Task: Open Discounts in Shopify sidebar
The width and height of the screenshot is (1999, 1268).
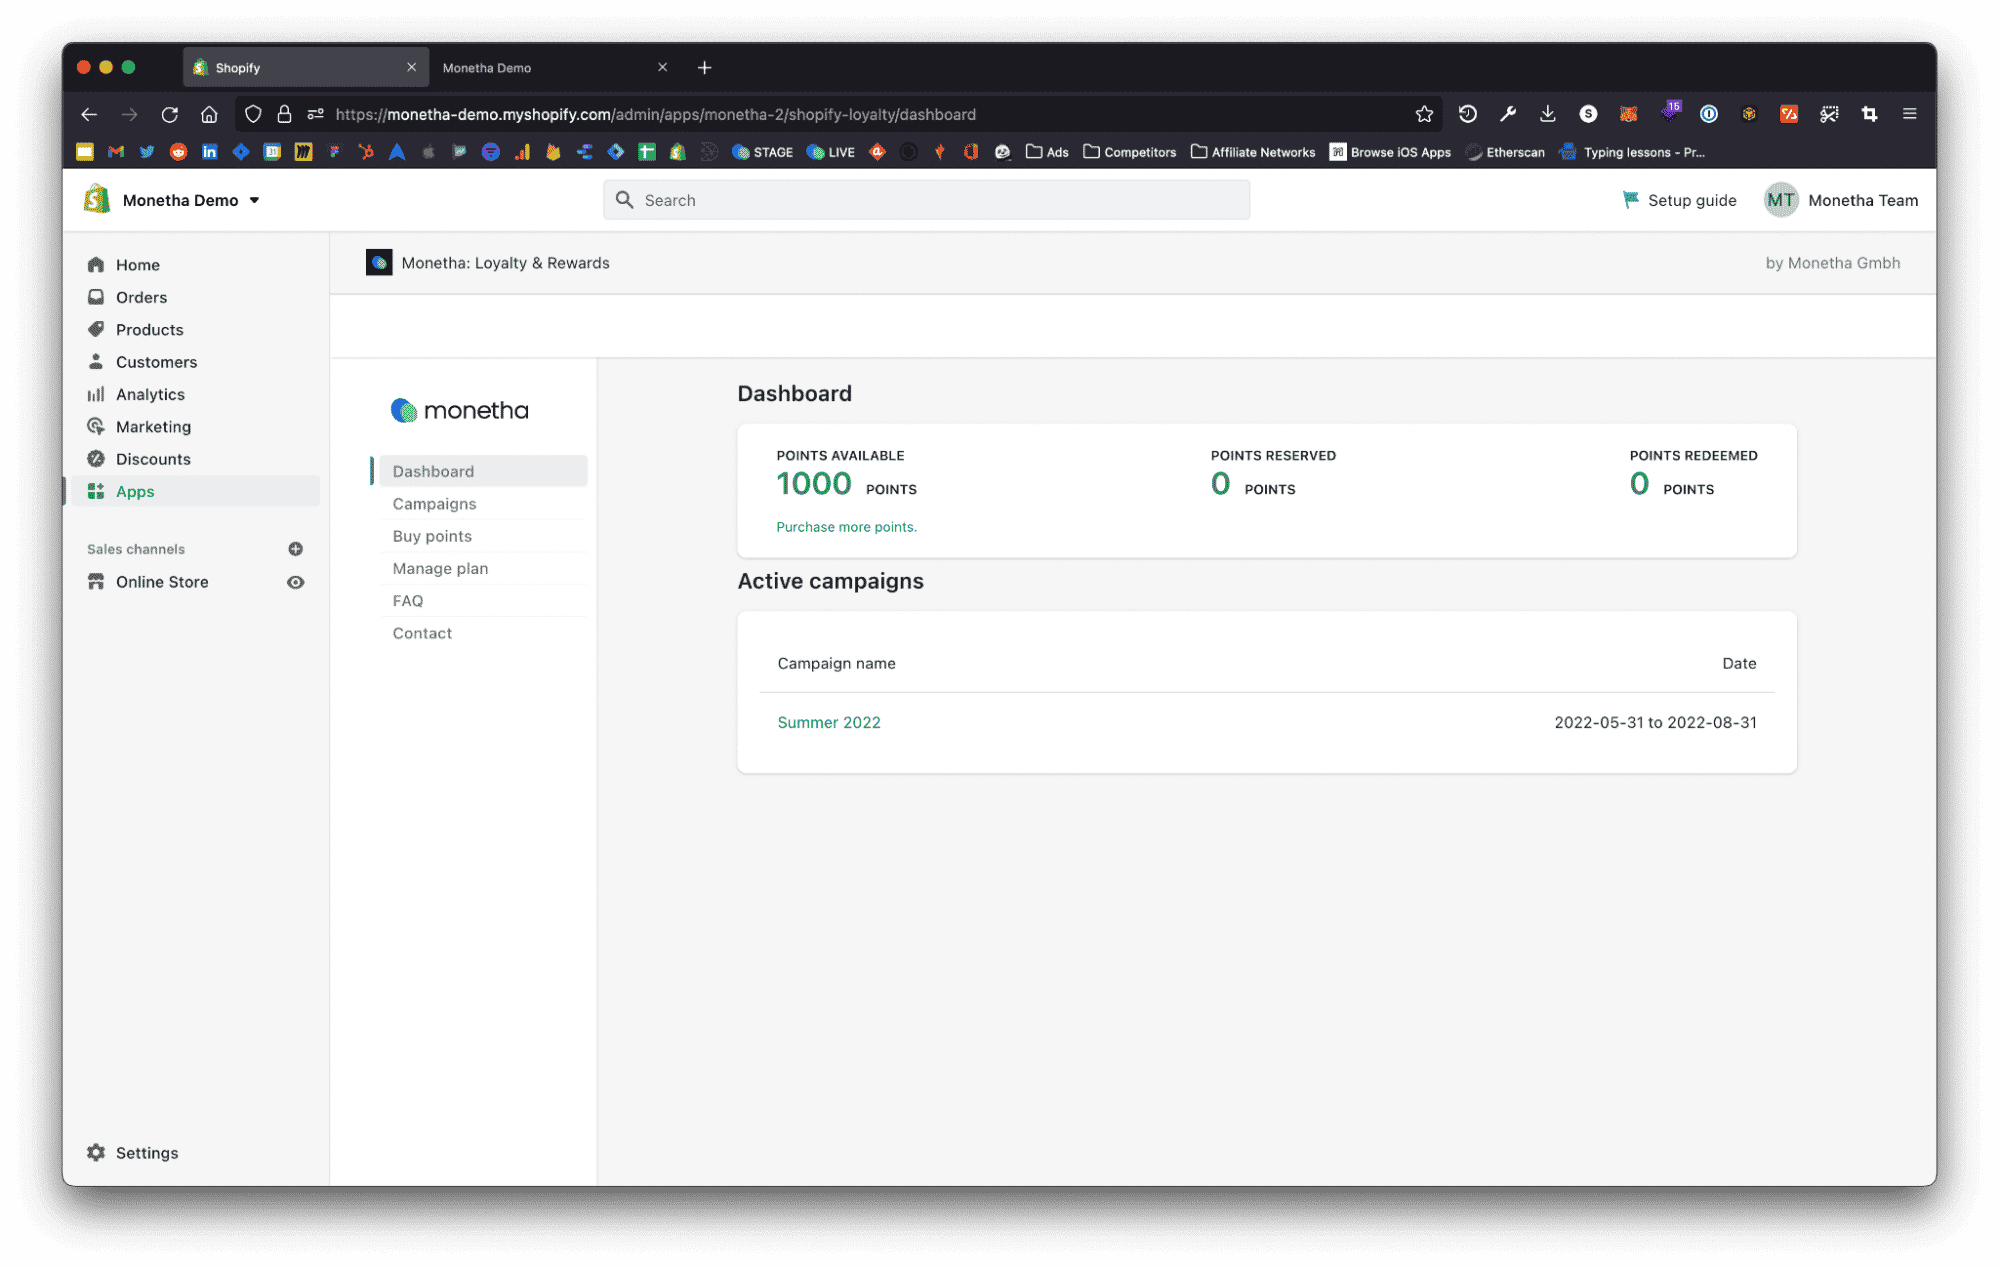Action: 195,459
